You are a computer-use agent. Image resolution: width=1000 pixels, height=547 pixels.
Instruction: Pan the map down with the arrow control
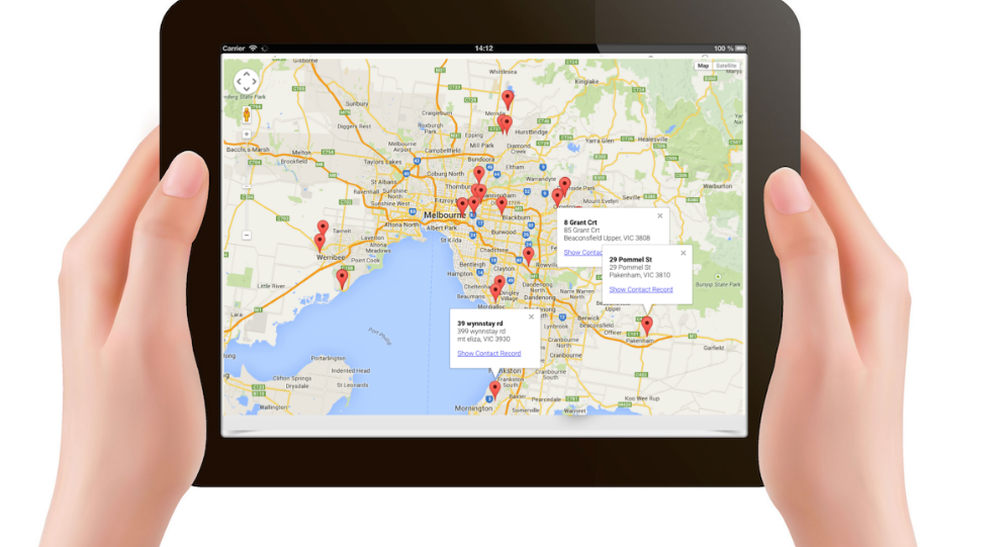click(246, 89)
